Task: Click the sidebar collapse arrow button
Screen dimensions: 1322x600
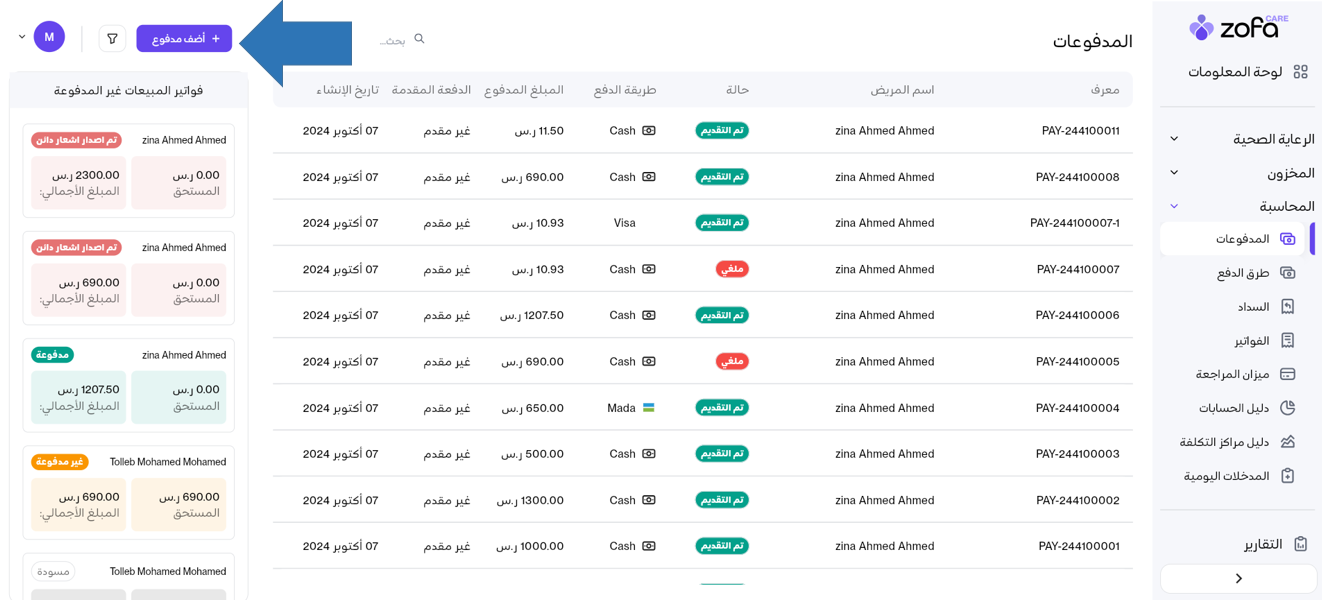Action: 1238,578
